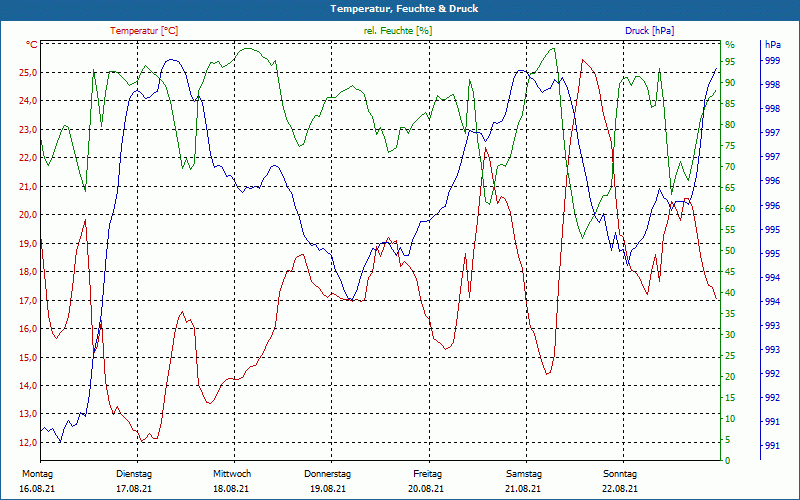Viewport: 800px width, 500px height.
Task: Click the "Montag" day label
Action: point(38,473)
